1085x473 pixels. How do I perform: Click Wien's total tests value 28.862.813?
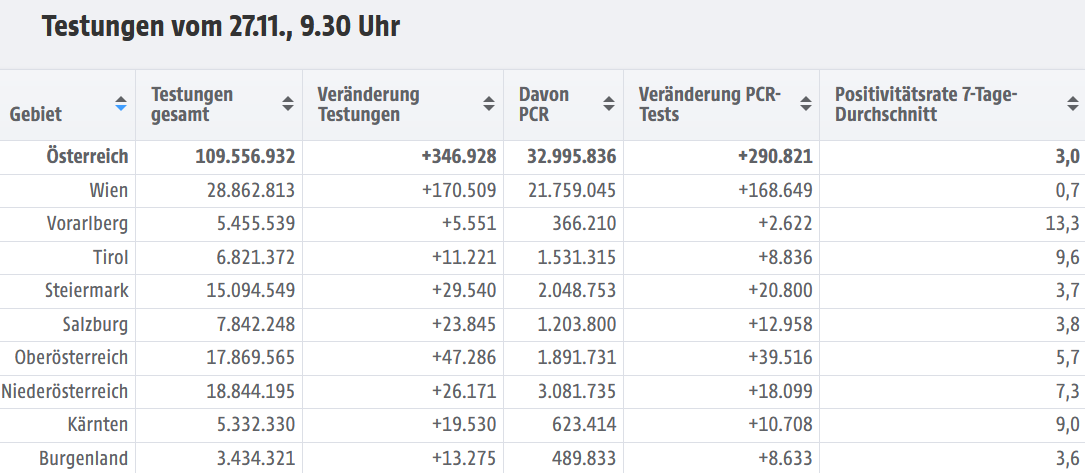tap(250, 190)
